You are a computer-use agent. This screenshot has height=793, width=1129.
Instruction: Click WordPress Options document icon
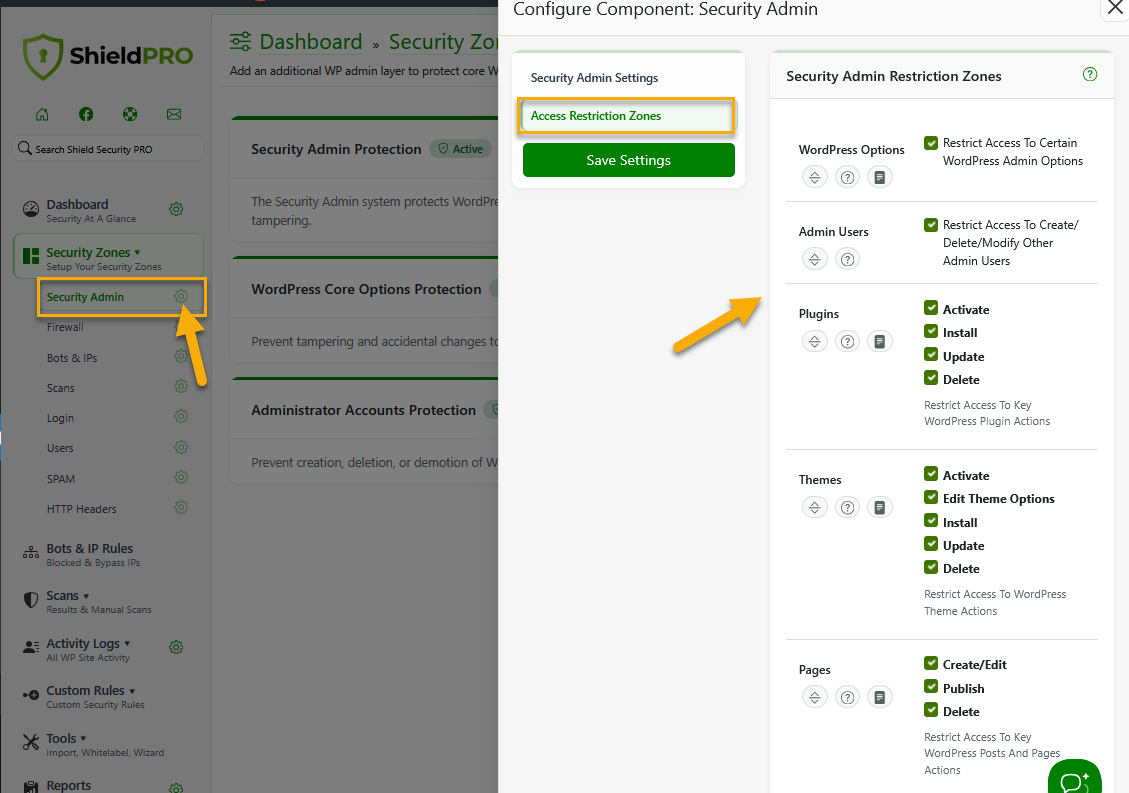pyautogui.click(x=879, y=176)
